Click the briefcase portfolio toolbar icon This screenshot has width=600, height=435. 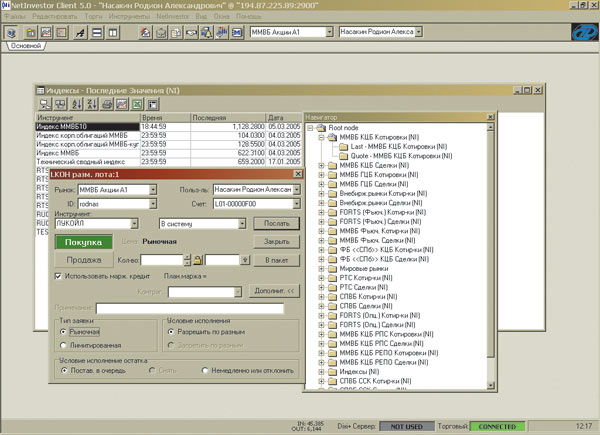click(x=161, y=33)
